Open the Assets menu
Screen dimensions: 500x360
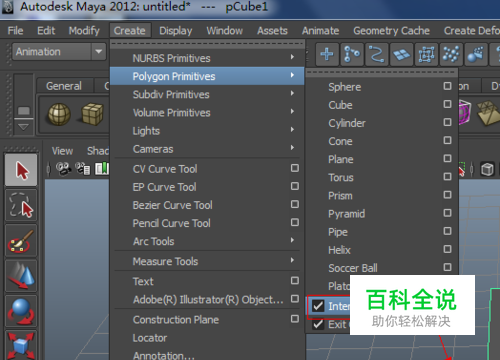pyautogui.click(x=272, y=31)
